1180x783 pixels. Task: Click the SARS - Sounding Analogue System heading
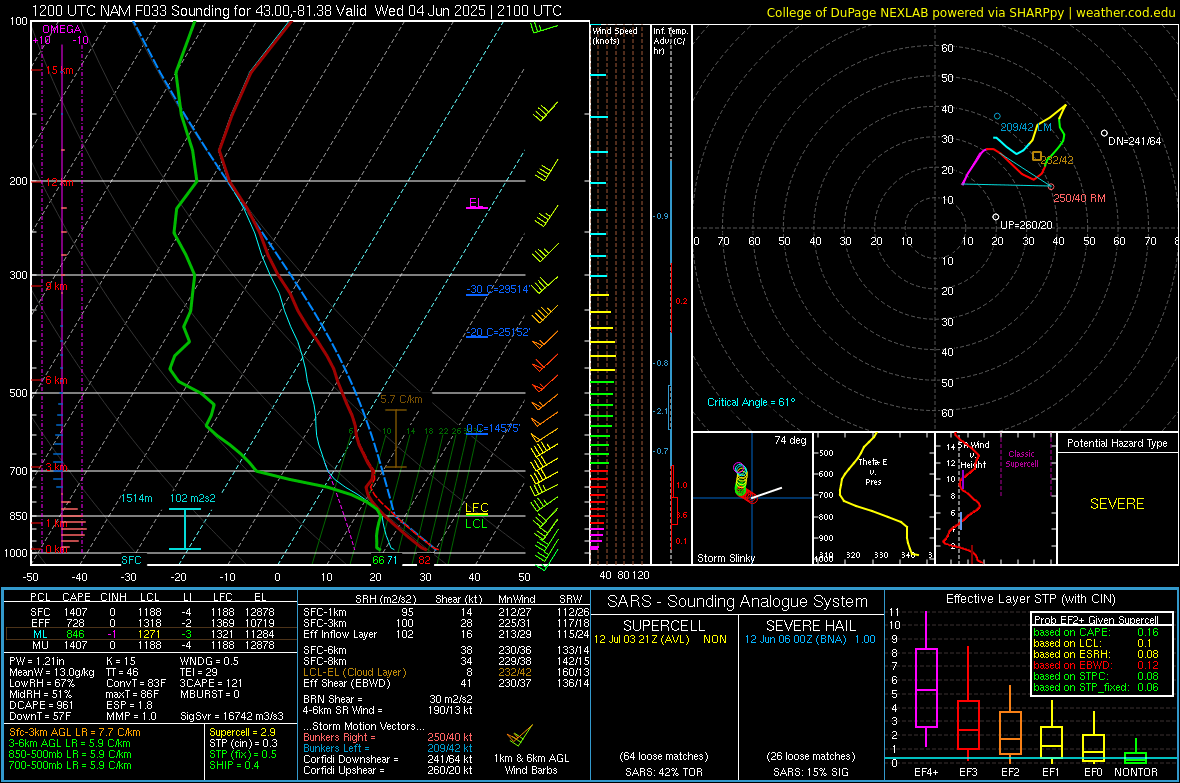737,602
